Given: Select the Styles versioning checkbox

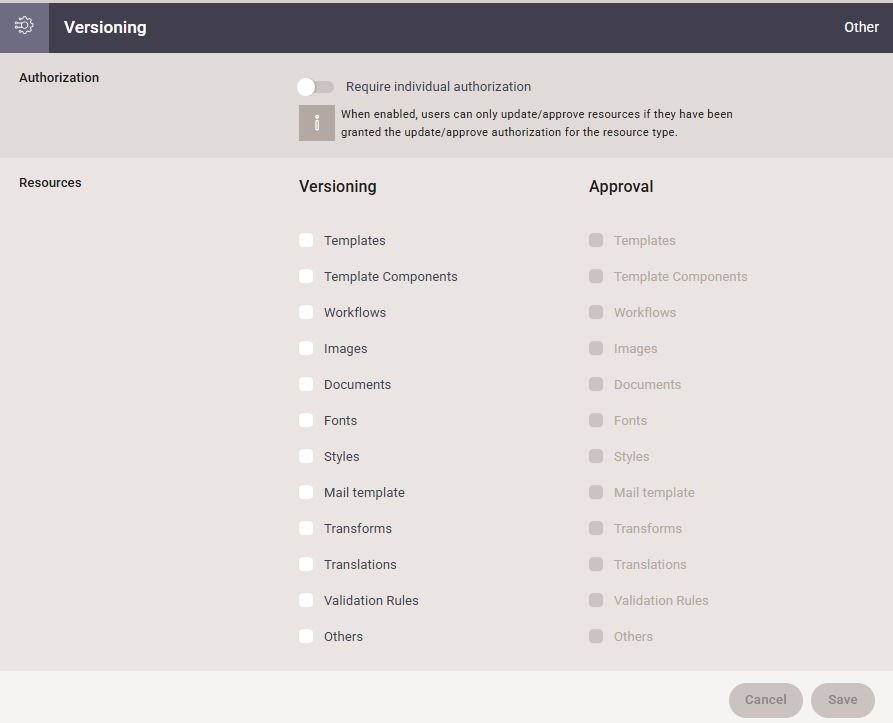Looking at the screenshot, I should [306, 457].
